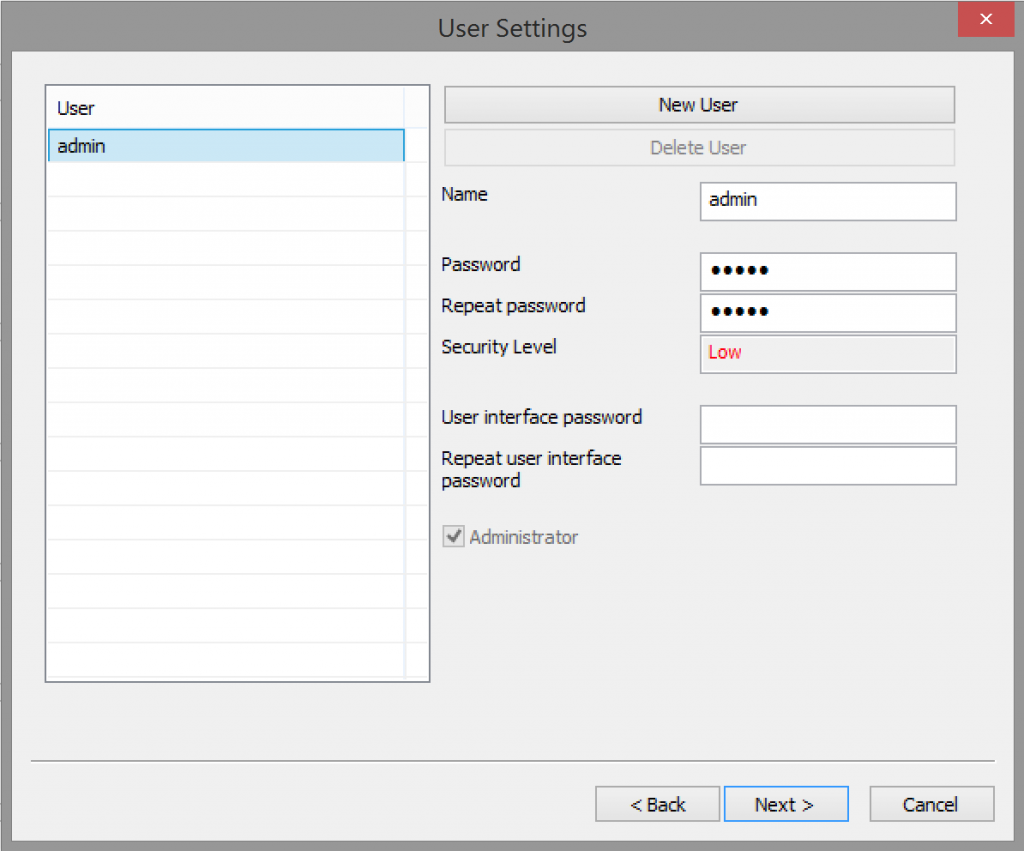
Task: Click the empty second column header in user list
Action: pos(415,108)
